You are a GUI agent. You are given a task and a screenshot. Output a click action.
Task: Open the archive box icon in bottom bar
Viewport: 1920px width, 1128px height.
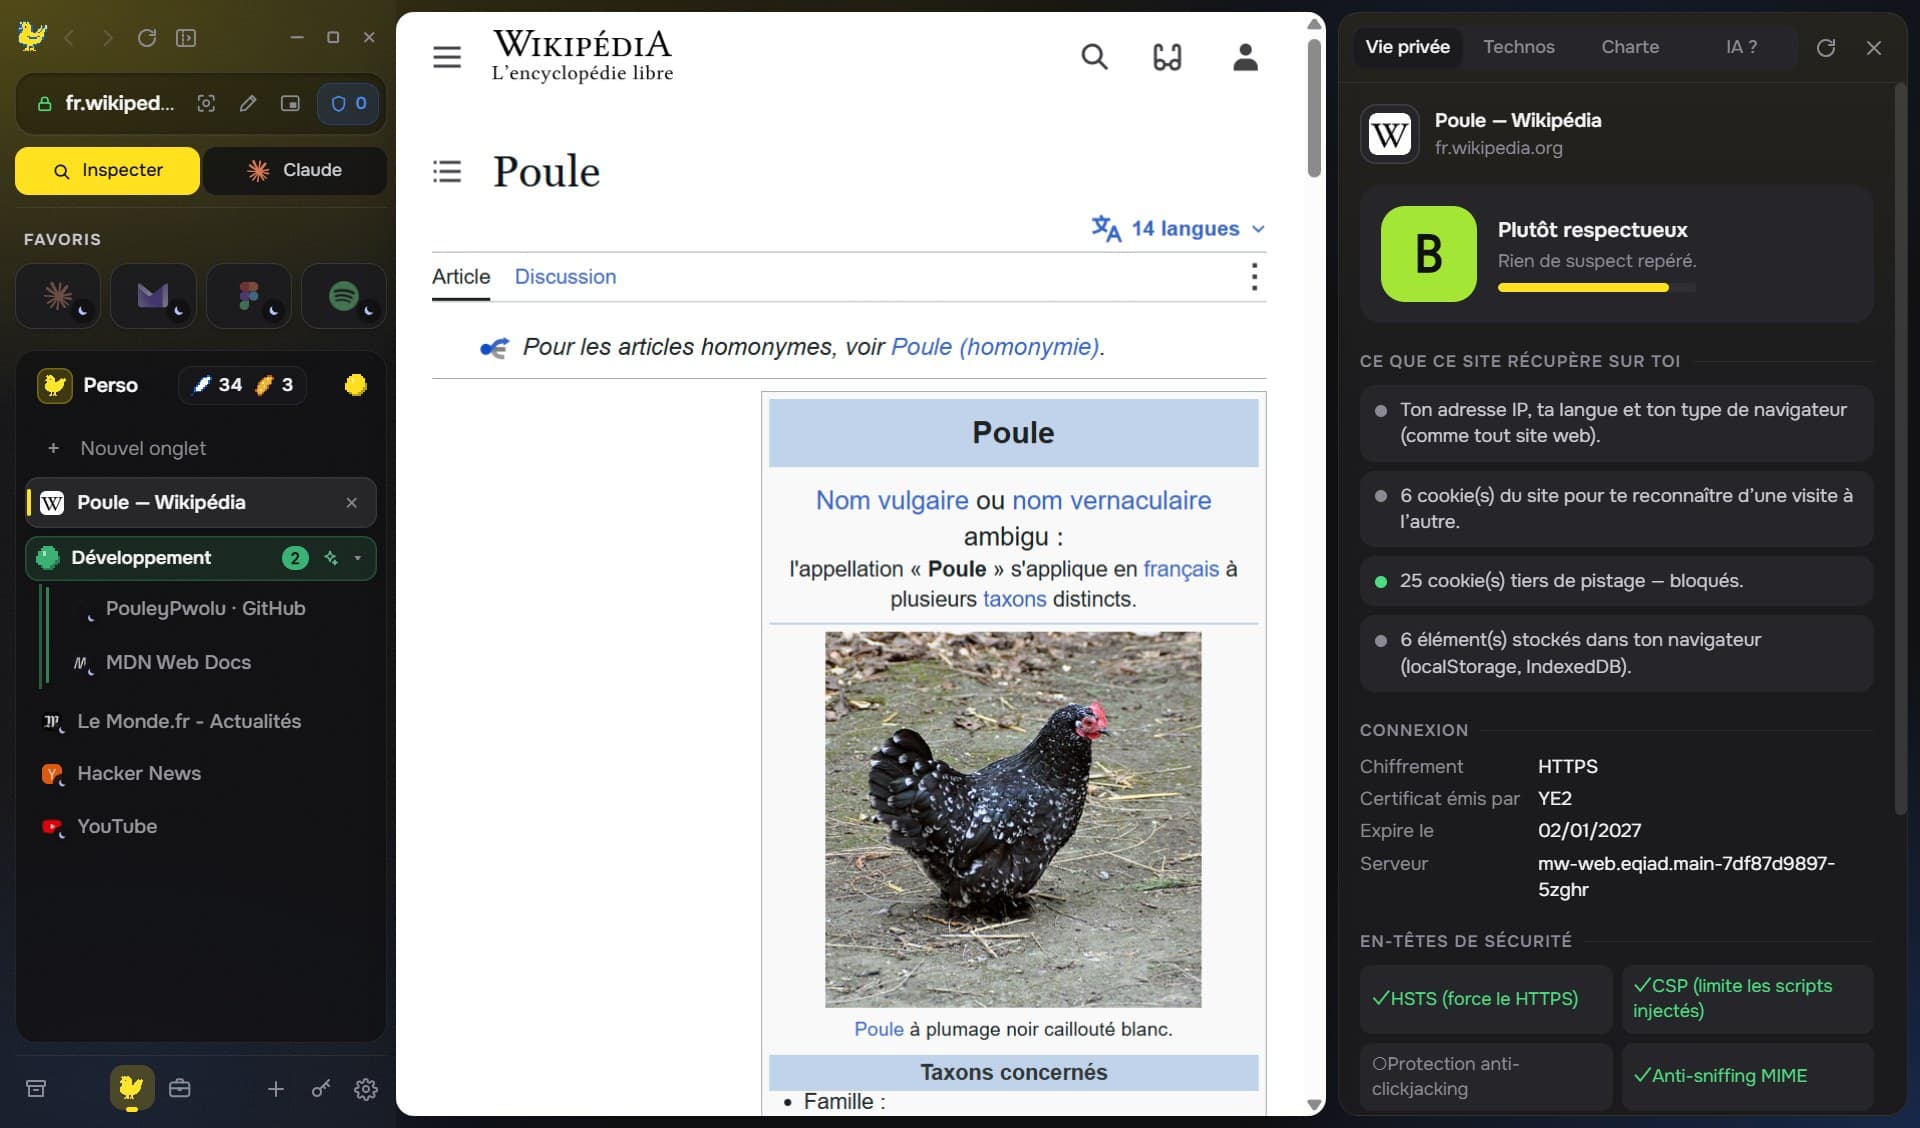click(36, 1088)
